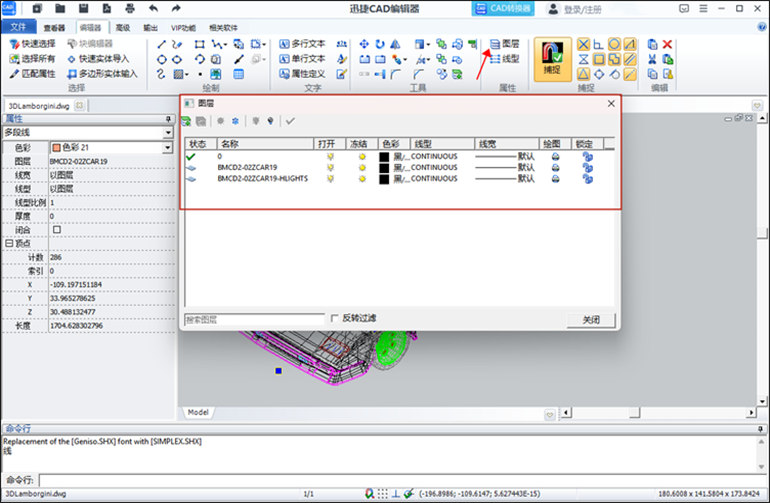
Task: Switch to the 输出 output tab
Action: 150,28
